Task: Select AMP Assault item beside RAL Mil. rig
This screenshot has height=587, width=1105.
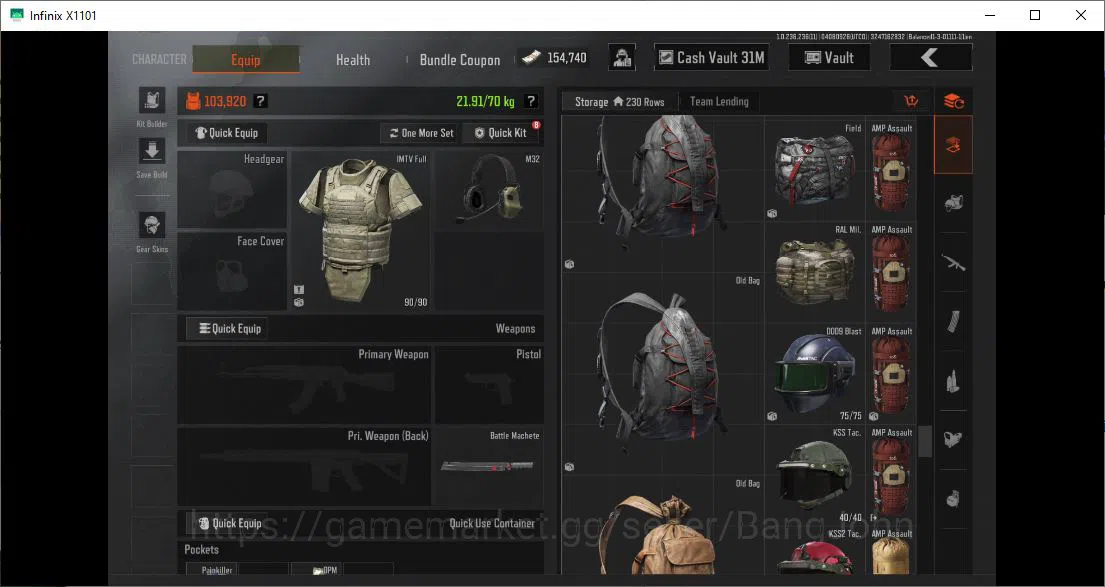Action: click(x=891, y=272)
